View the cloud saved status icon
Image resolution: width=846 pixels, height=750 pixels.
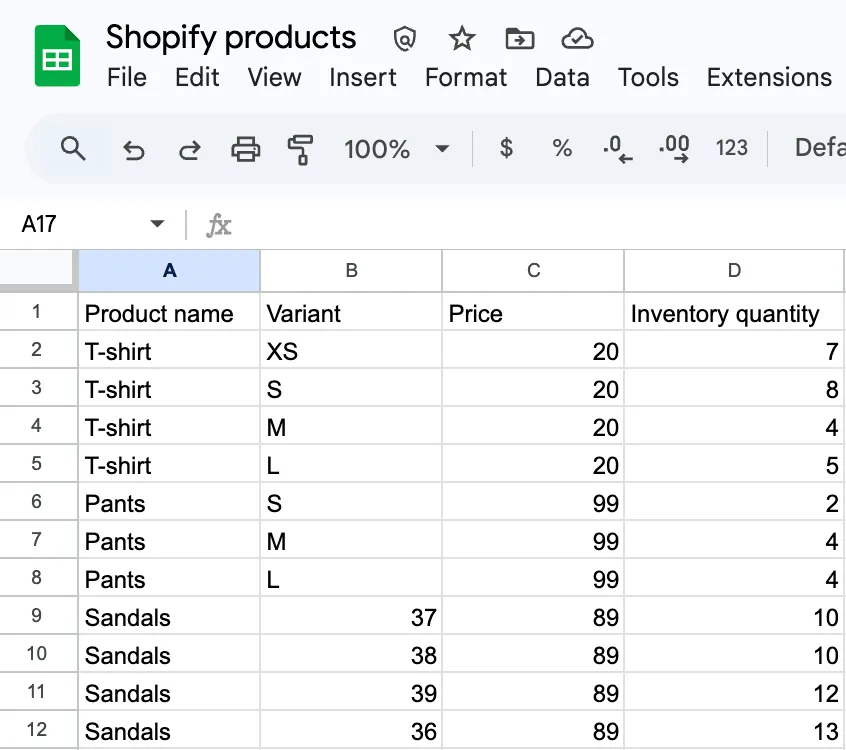pos(577,39)
